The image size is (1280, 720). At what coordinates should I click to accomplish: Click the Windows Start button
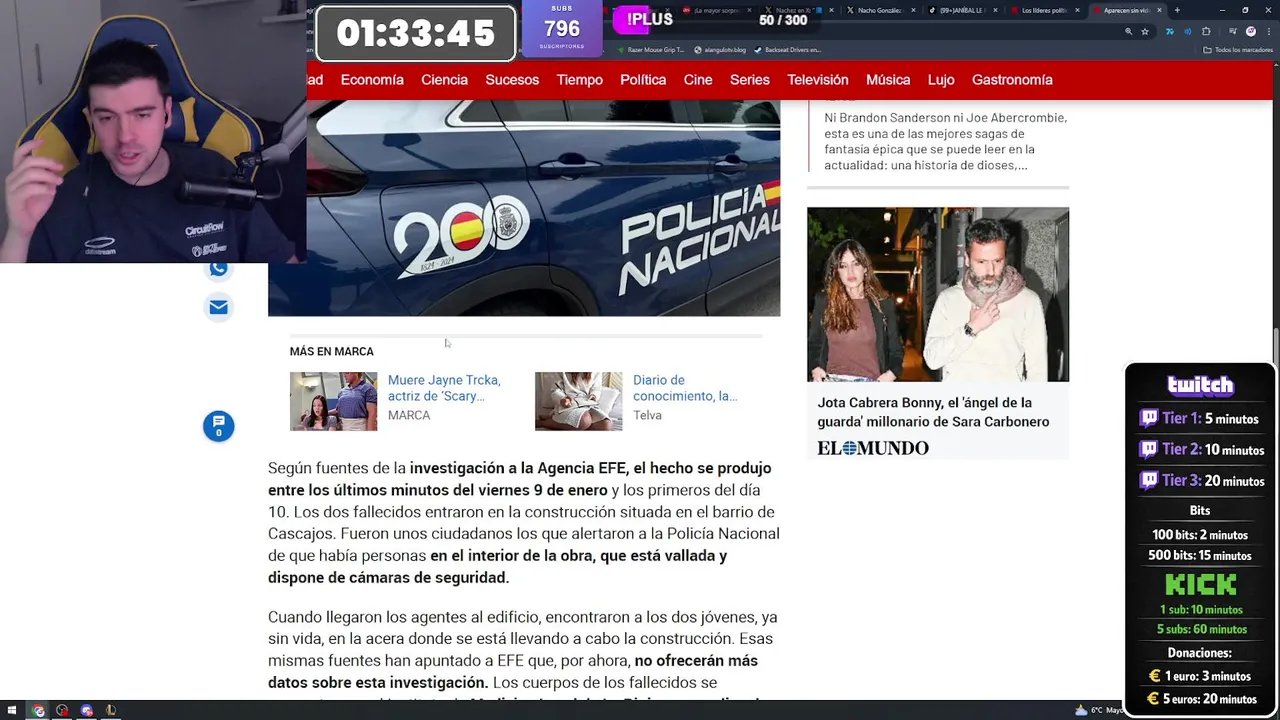point(12,710)
